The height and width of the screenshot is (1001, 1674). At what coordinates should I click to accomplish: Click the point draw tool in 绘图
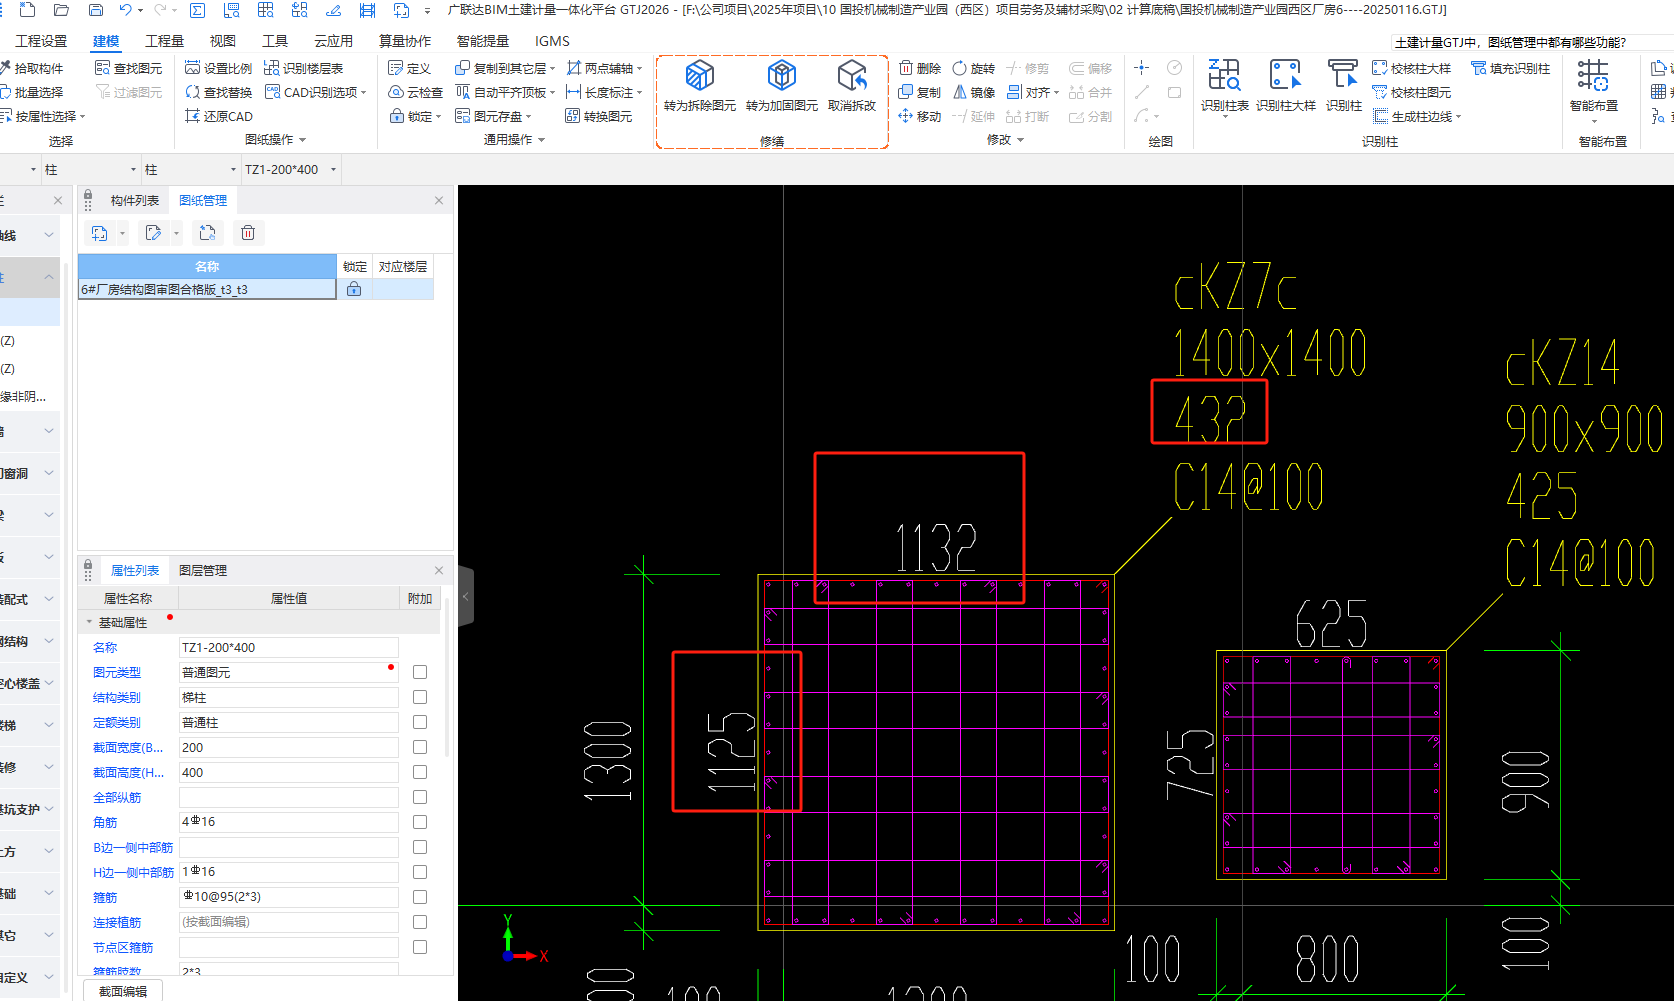tap(1142, 68)
